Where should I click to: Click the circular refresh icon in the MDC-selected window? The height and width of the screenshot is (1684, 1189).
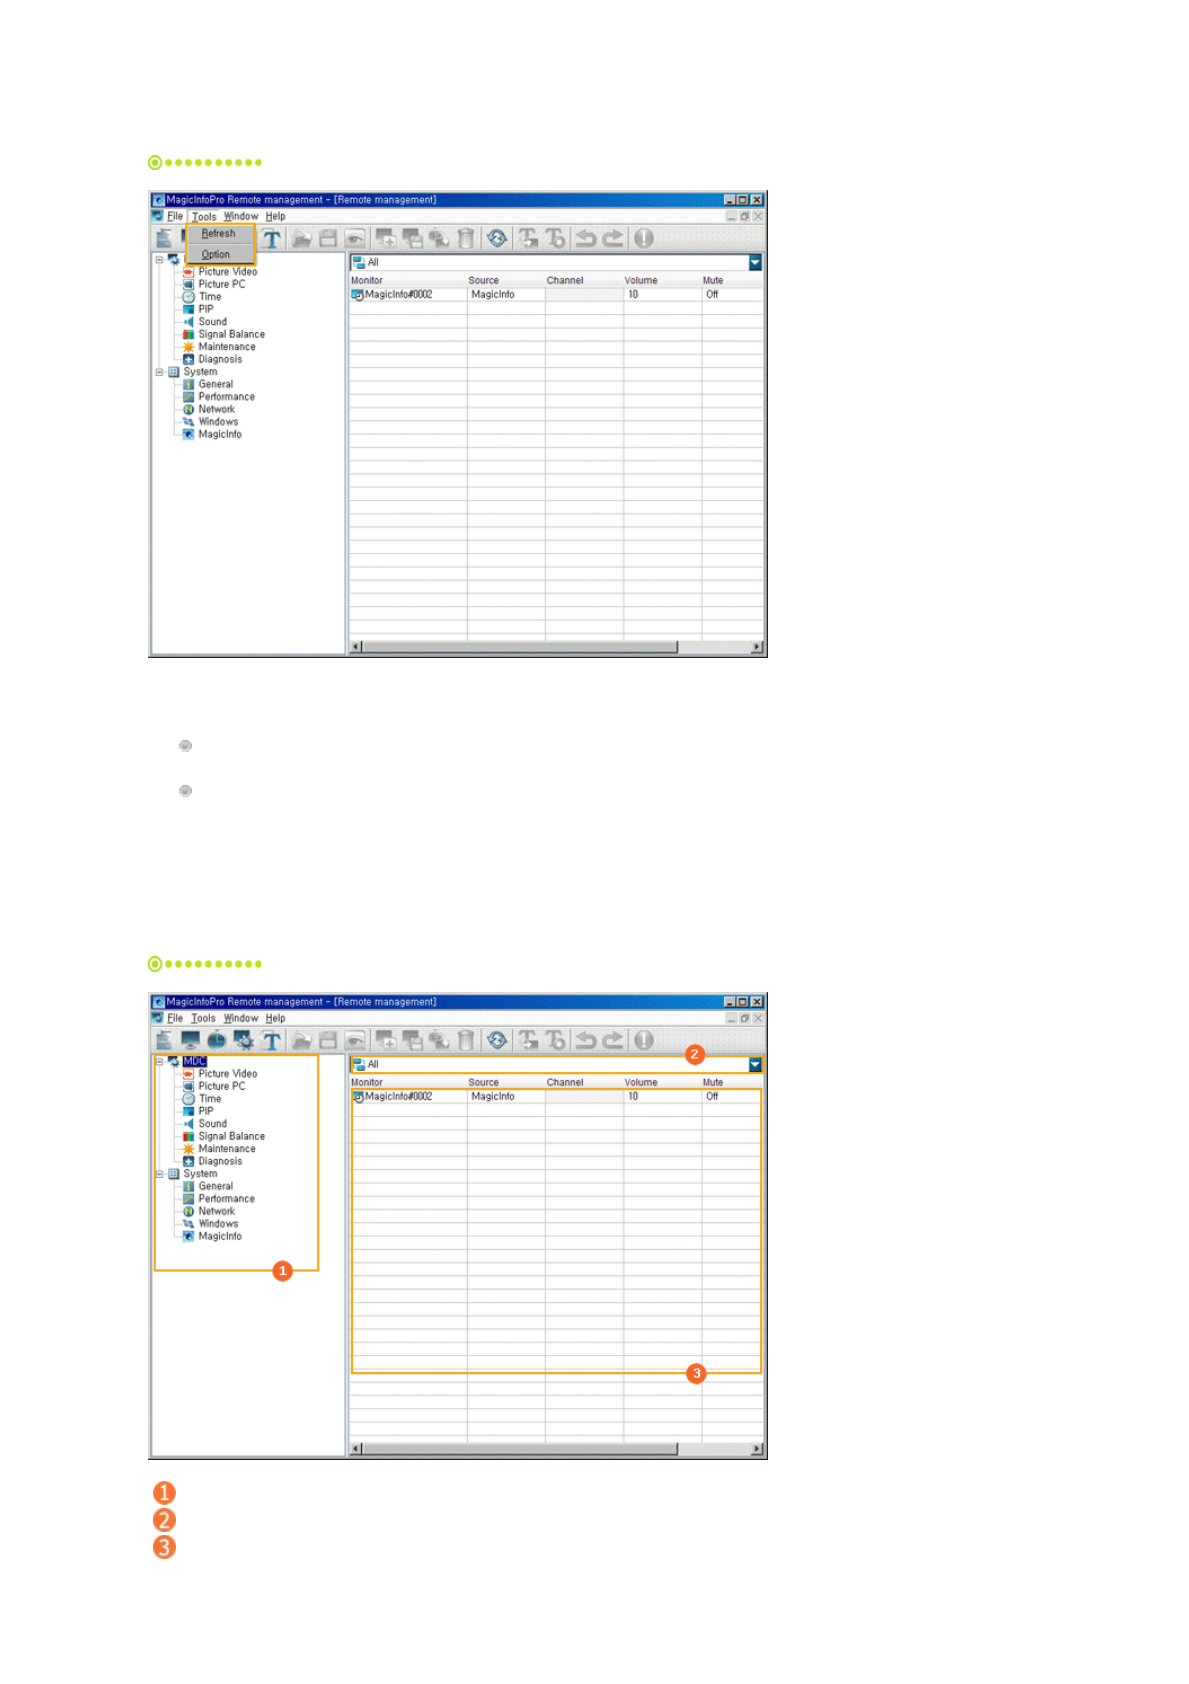pos(497,1040)
